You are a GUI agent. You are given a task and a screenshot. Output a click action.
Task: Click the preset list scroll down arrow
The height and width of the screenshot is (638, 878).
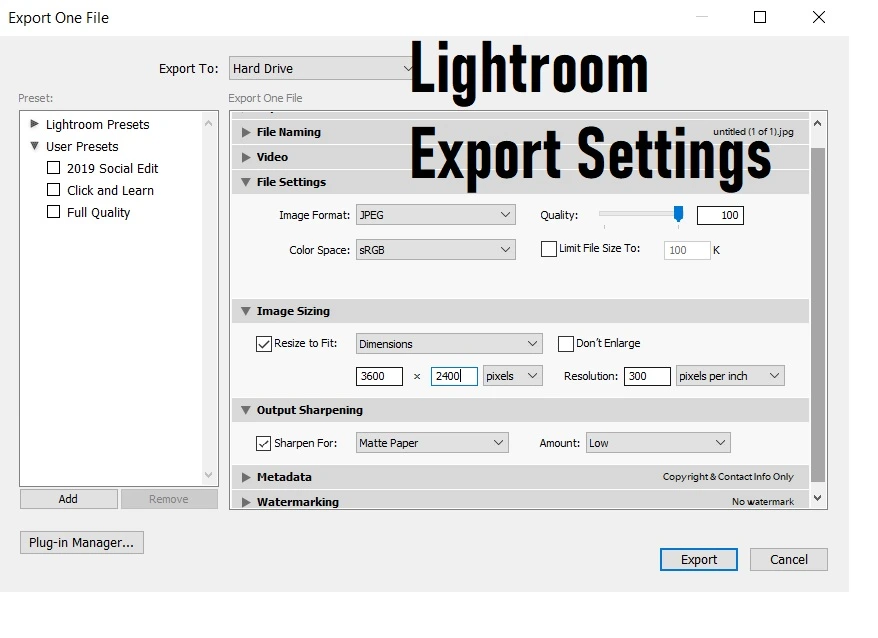[x=208, y=475]
